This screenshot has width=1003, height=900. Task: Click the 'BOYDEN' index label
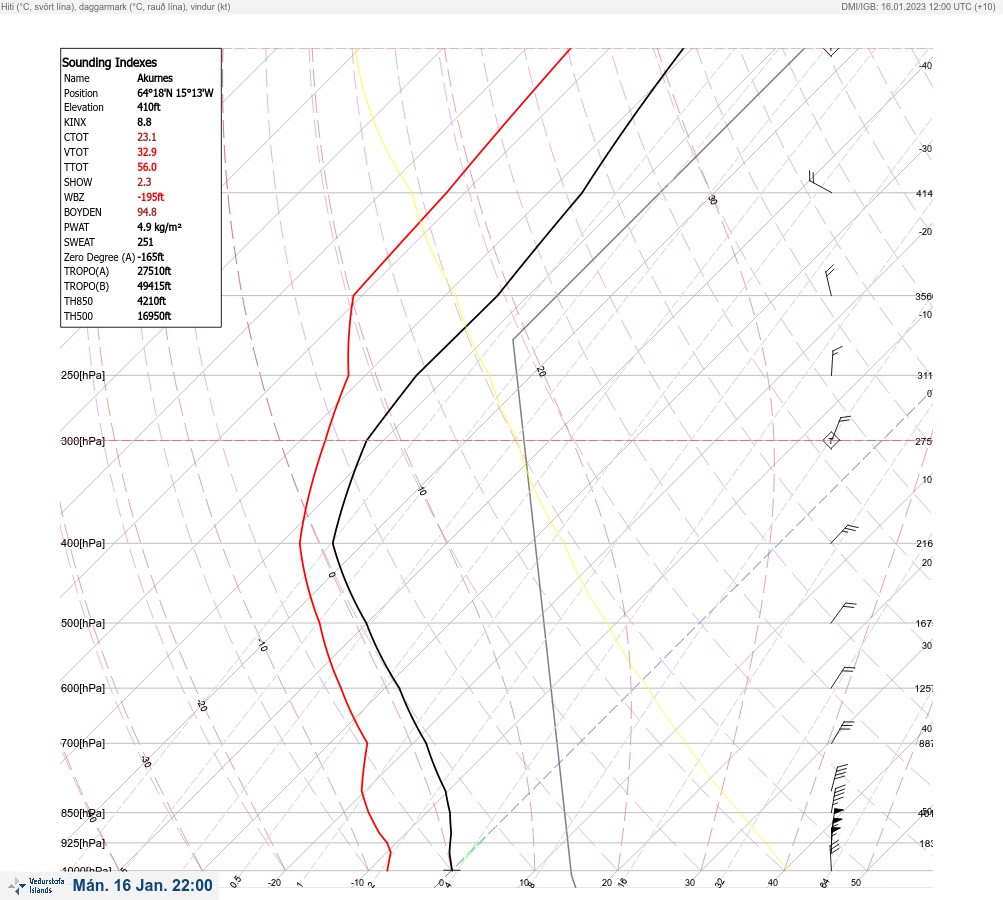82,212
